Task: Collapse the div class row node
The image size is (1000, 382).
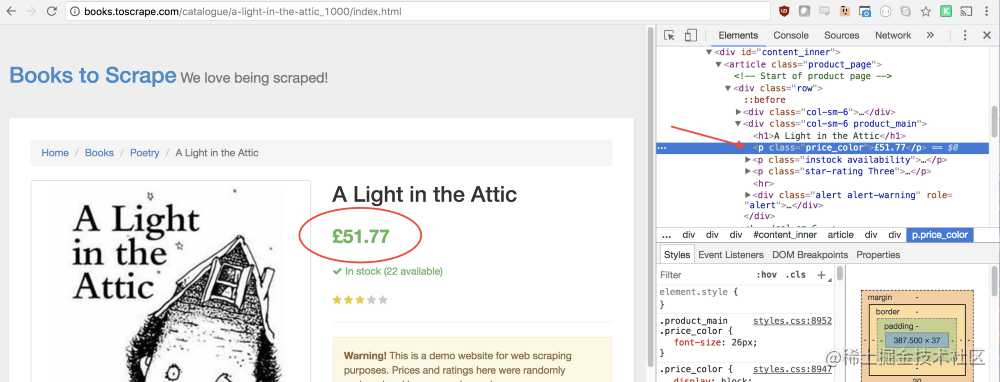Action: coord(728,88)
